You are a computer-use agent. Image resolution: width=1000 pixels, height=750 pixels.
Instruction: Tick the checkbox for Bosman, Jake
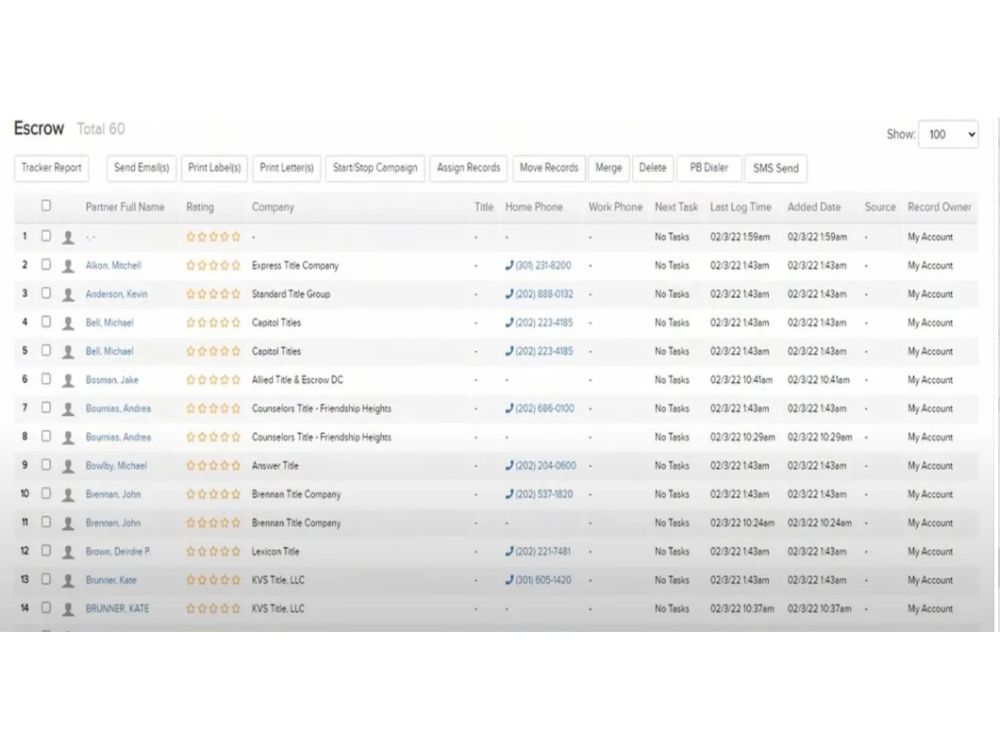46,379
